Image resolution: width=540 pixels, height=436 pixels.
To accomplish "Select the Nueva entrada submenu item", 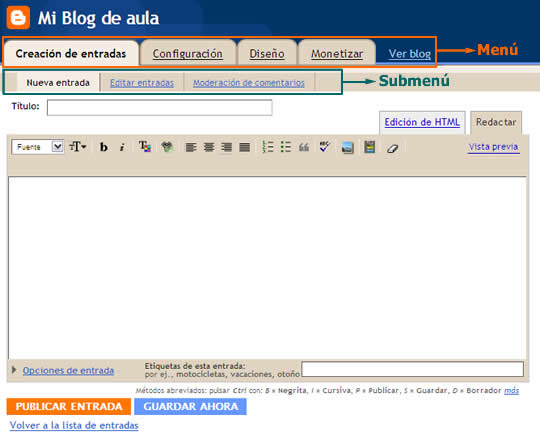I will (58, 83).
